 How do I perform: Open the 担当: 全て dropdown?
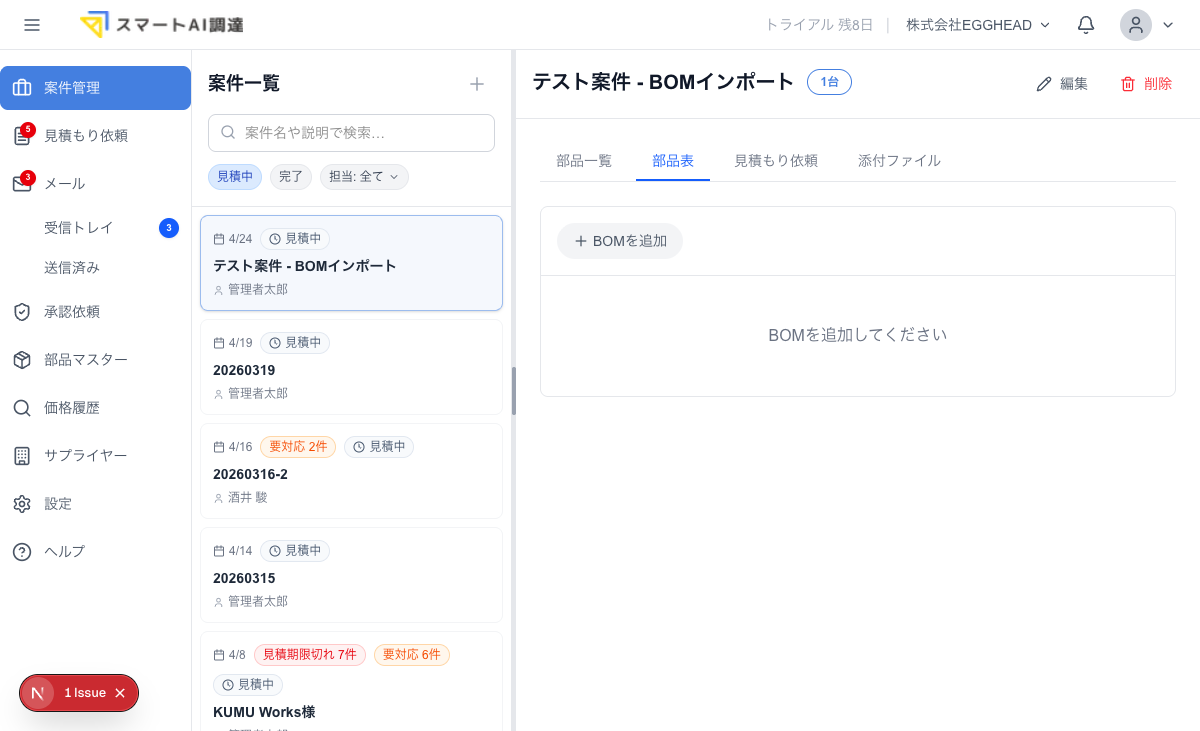click(x=364, y=177)
